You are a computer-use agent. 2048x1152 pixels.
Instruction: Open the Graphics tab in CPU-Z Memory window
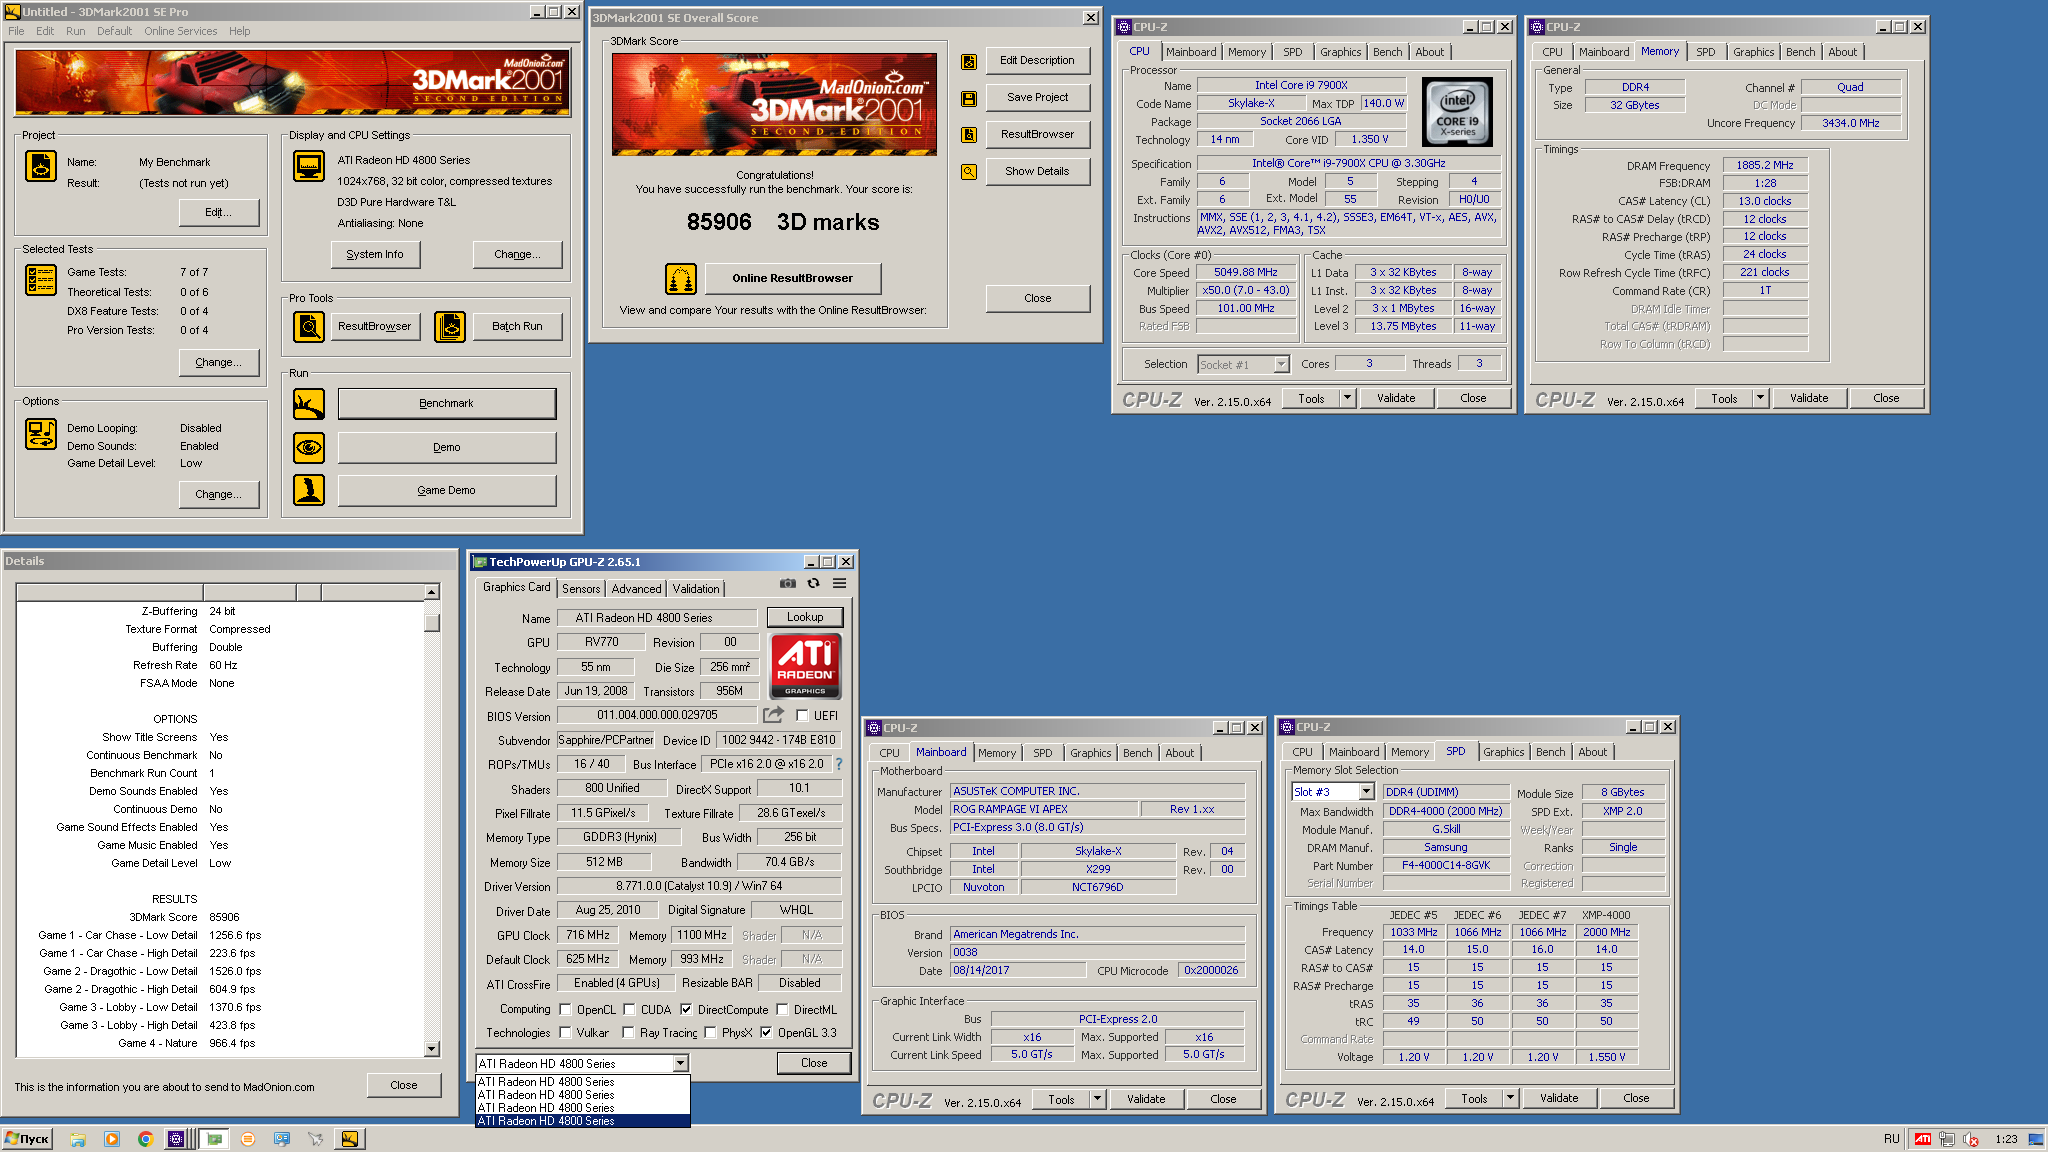1753,52
